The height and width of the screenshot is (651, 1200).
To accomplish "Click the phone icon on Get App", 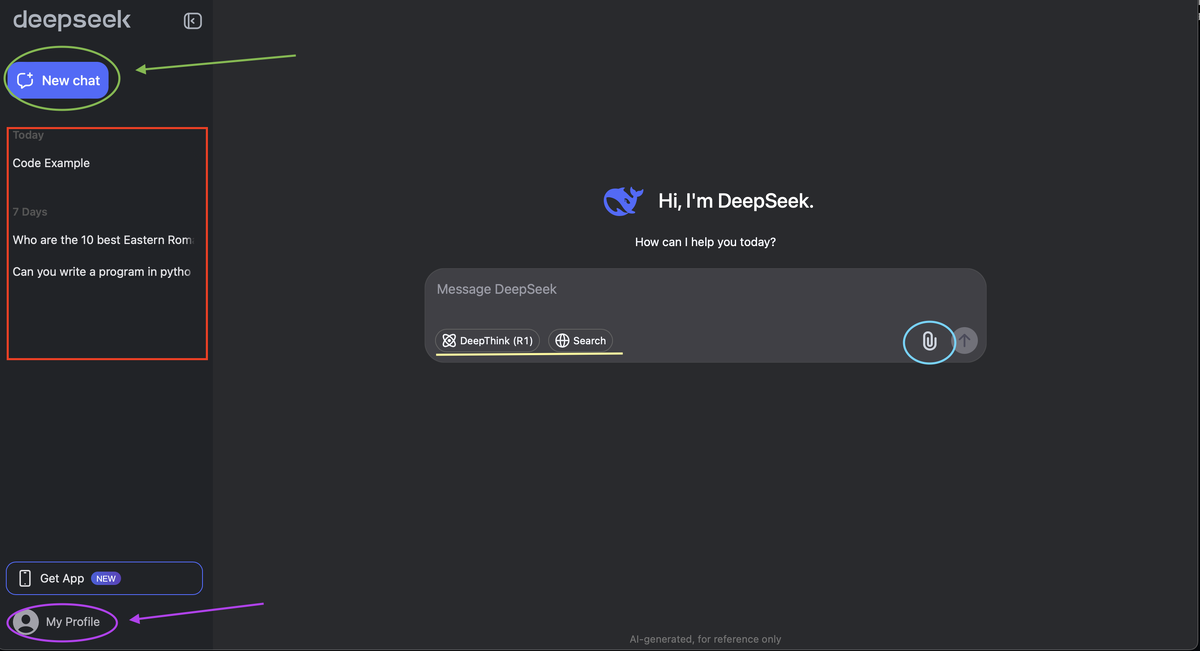I will click(25, 578).
